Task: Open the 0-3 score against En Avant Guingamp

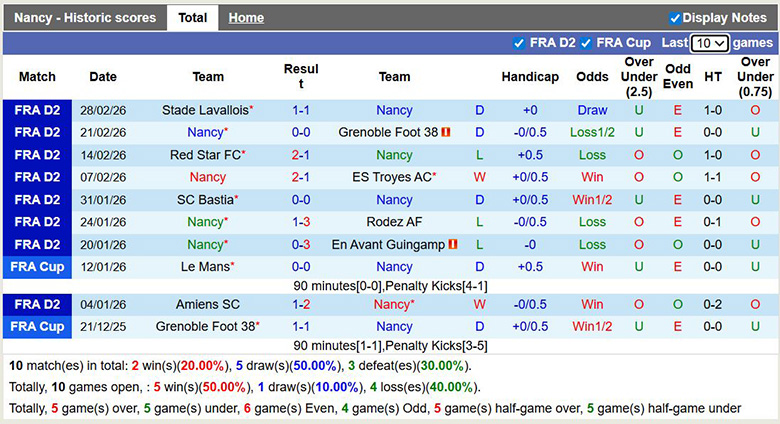Action: point(300,245)
